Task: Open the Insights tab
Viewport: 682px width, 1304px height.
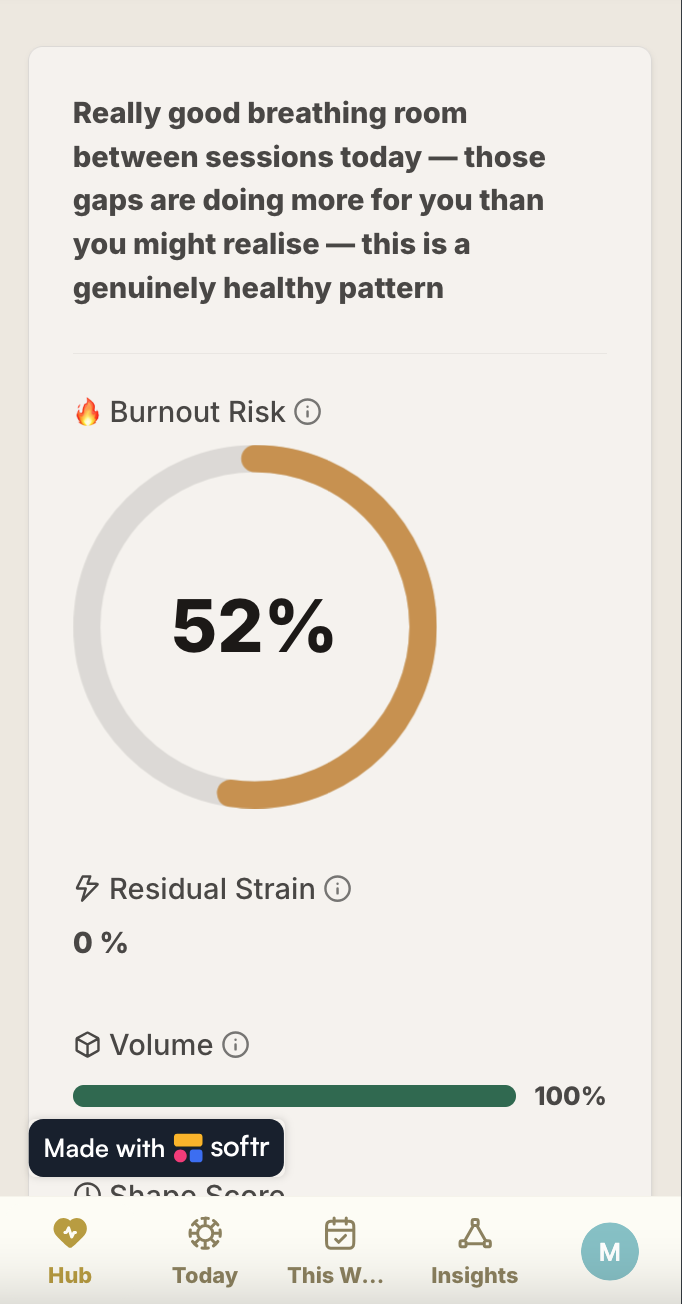Action: pos(475,1250)
